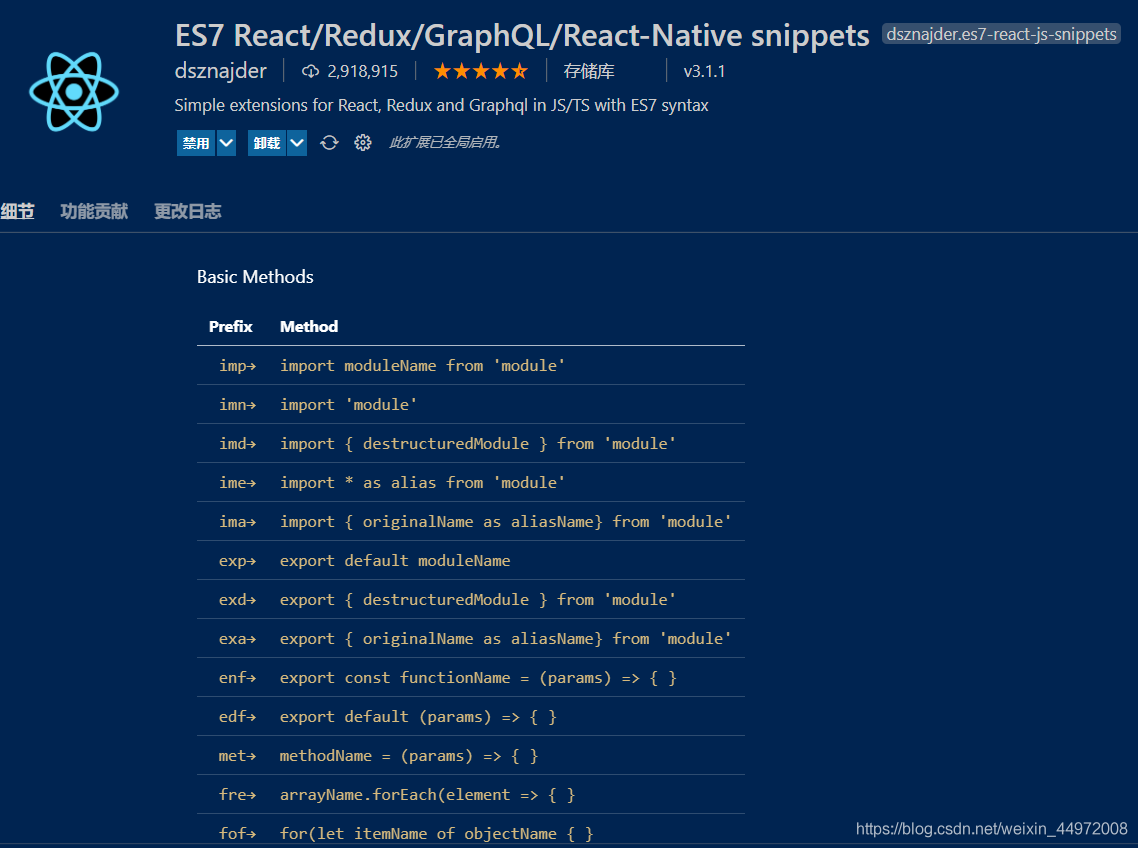Screen dimensions: 1138x848
Task: Click the extension ID dsznajder.es7-react-js-snippets badge
Action: [x=1002, y=34]
